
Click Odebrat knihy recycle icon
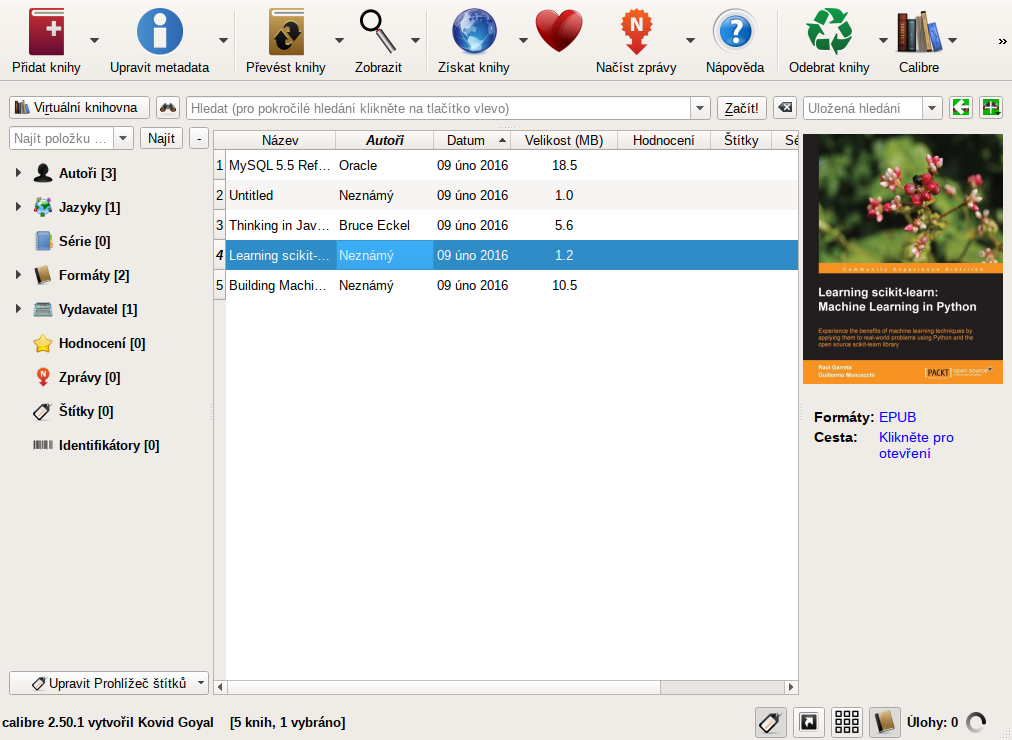829,31
